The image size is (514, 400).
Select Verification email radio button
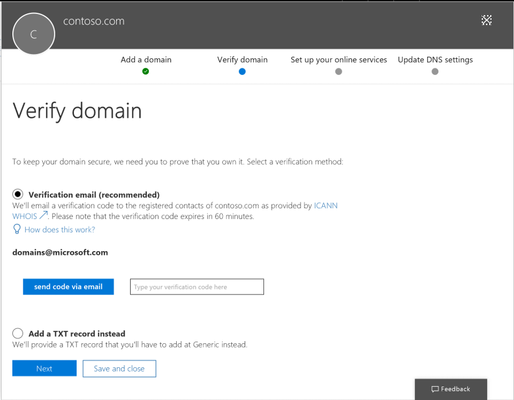click(18, 194)
